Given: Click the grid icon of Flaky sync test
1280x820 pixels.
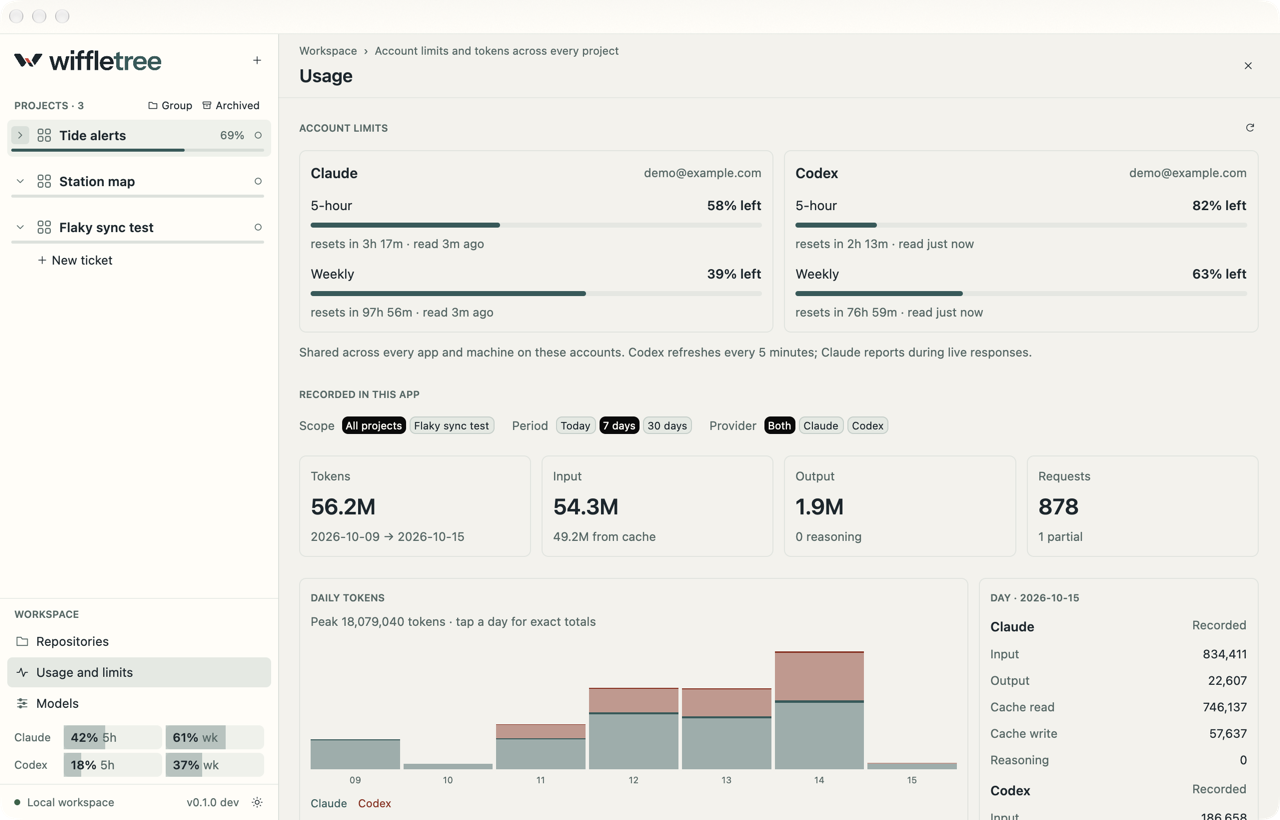Looking at the screenshot, I should (x=44, y=227).
